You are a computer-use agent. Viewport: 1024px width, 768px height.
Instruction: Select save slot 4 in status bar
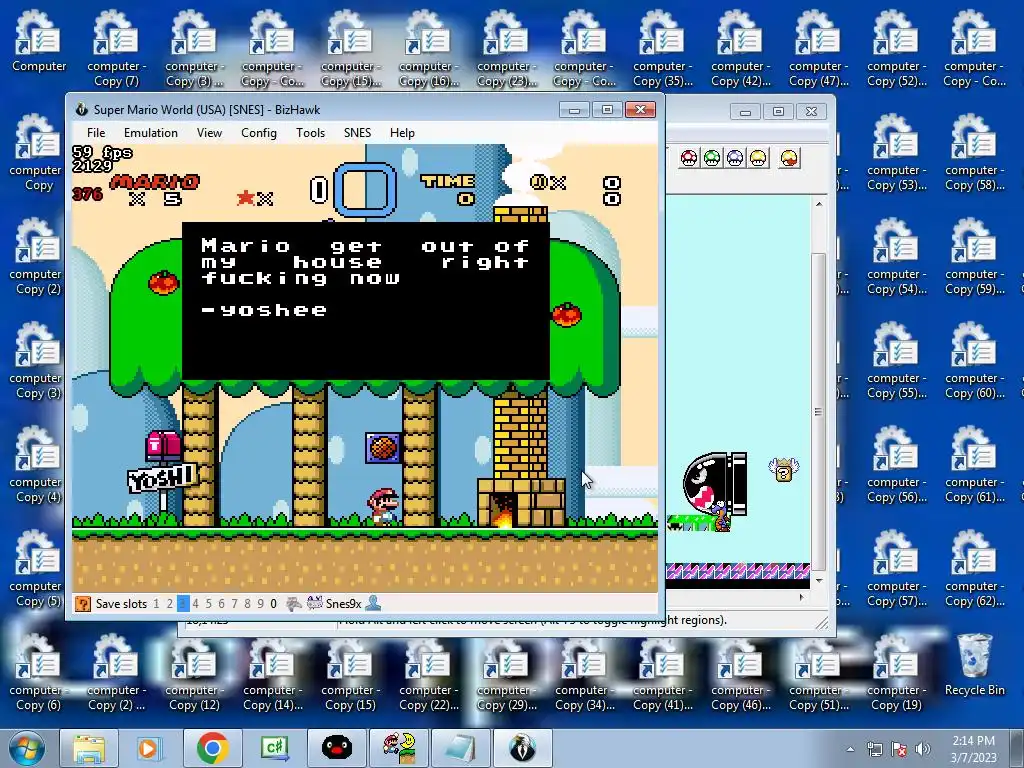click(195, 604)
